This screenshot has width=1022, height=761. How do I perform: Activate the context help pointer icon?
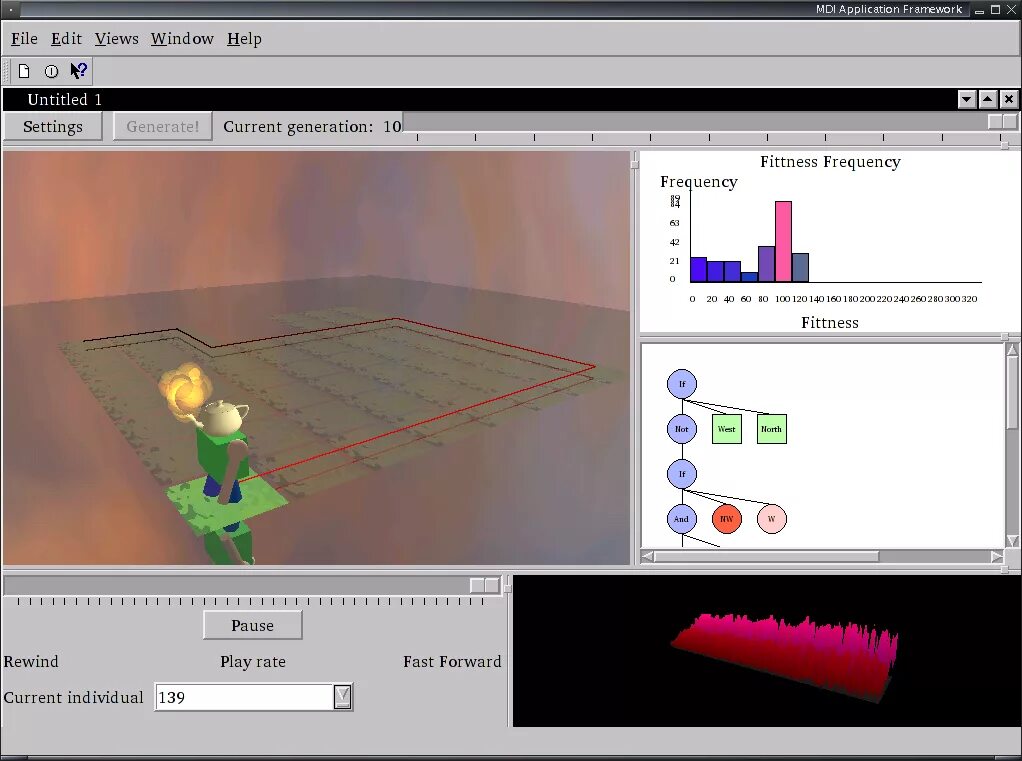[x=79, y=70]
